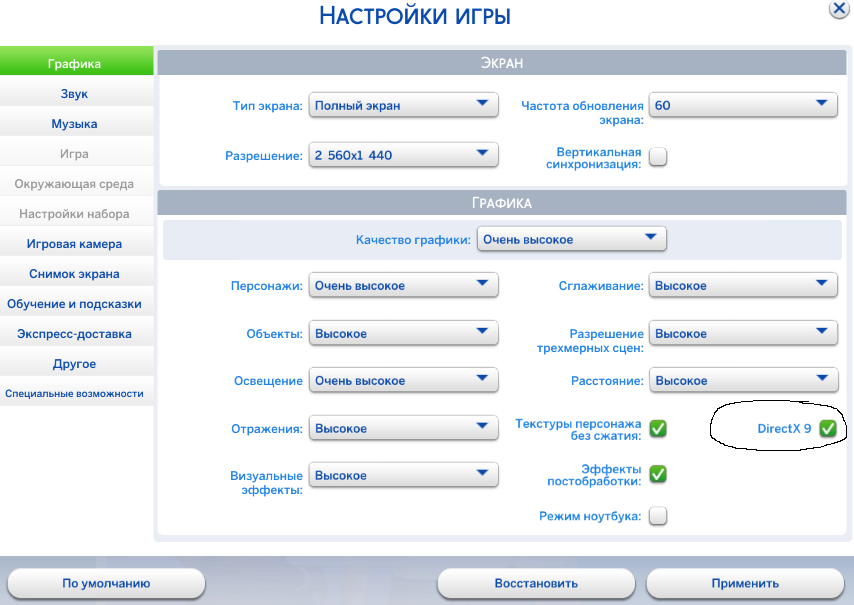Open the Обучение и подсказки tab
Viewport: 854px width, 605px height.
(x=76, y=303)
